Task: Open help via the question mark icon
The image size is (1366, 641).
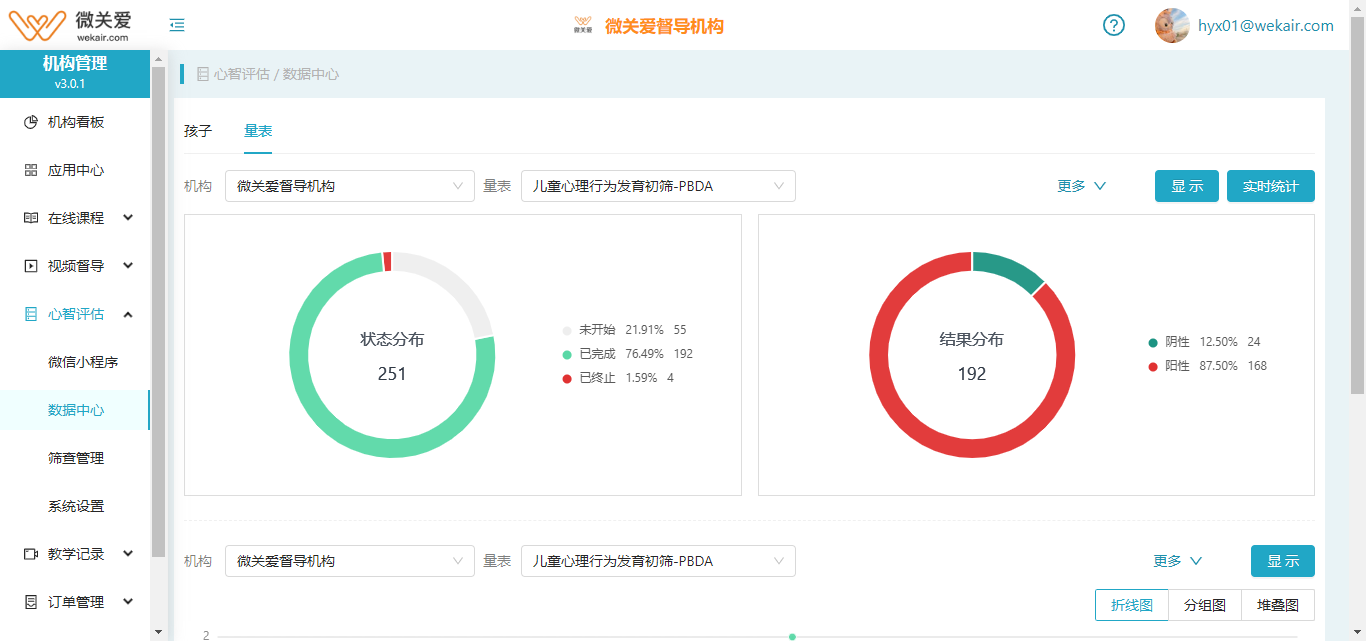Action: (1114, 25)
